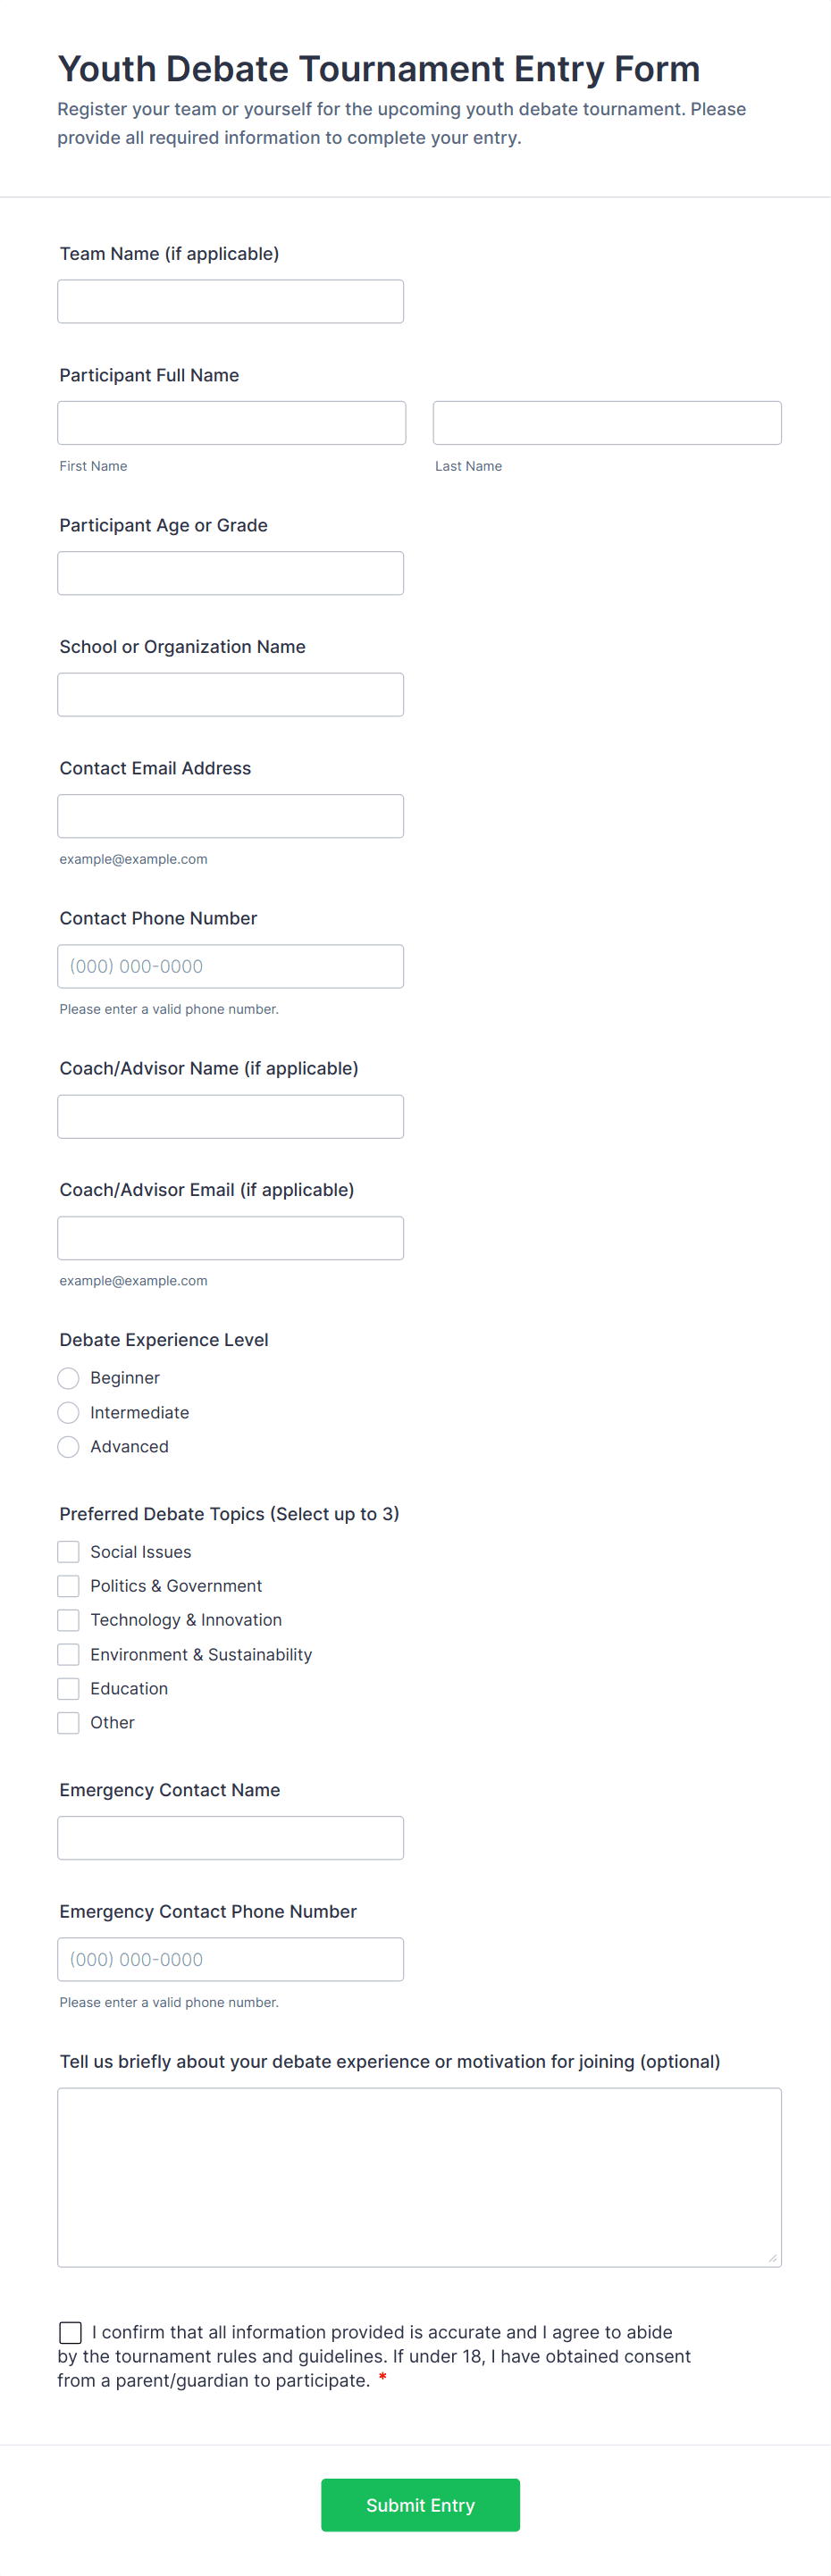Select the Participant Age or Grade field

pos(230,573)
